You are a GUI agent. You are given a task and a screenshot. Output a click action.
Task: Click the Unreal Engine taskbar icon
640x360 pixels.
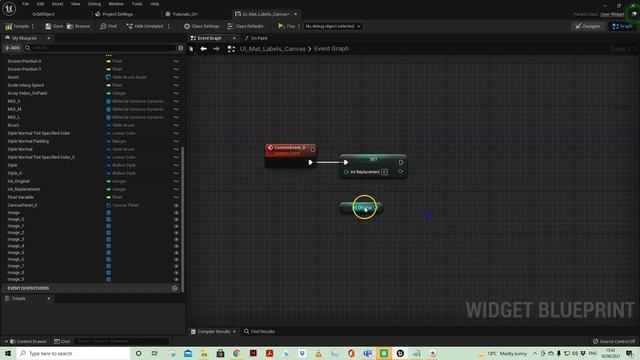[400, 353]
